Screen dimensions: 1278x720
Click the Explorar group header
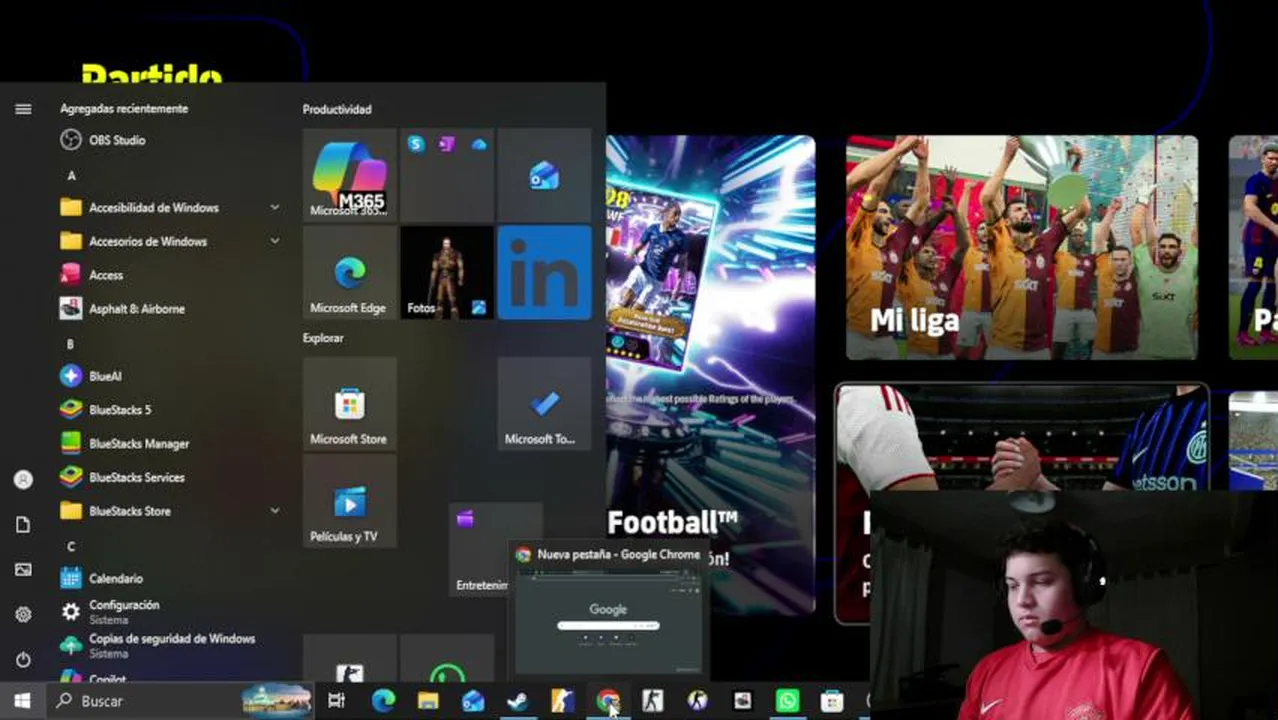pyautogui.click(x=323, y=338)
